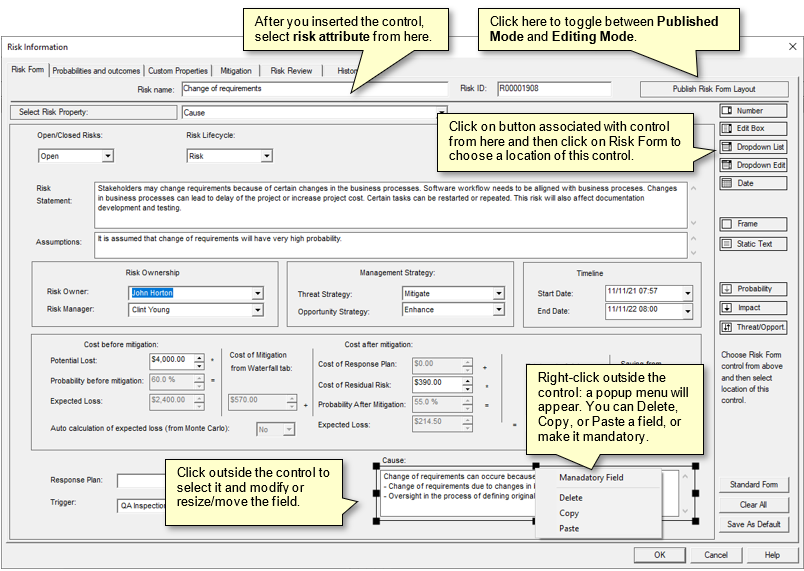Image resolution: width=804 pixels, height=571 pixels.
Task: Open the Start Date picker dropdown
Action: (687, 293)
